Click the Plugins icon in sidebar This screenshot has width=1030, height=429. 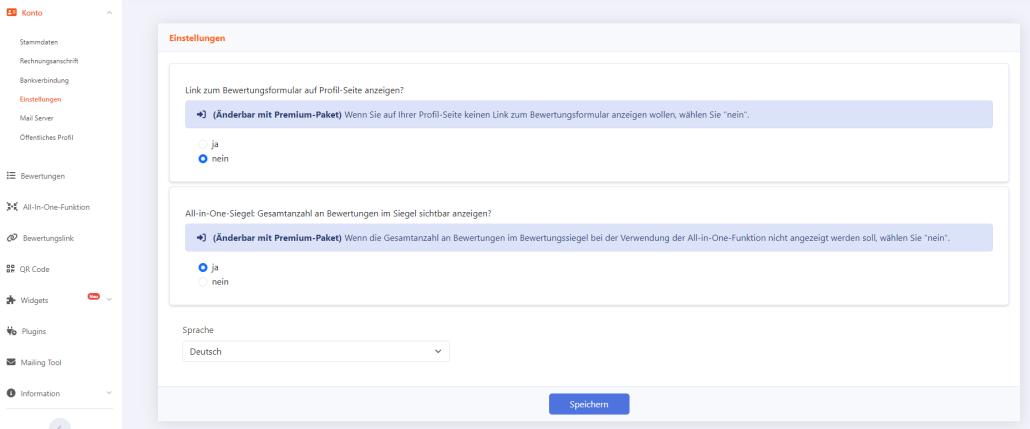11,331
